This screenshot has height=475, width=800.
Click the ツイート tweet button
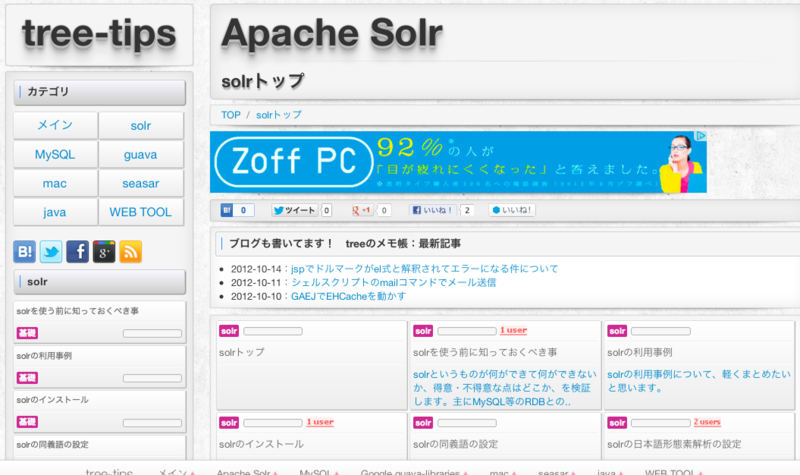pyautogui.click(x=294, y=210)
